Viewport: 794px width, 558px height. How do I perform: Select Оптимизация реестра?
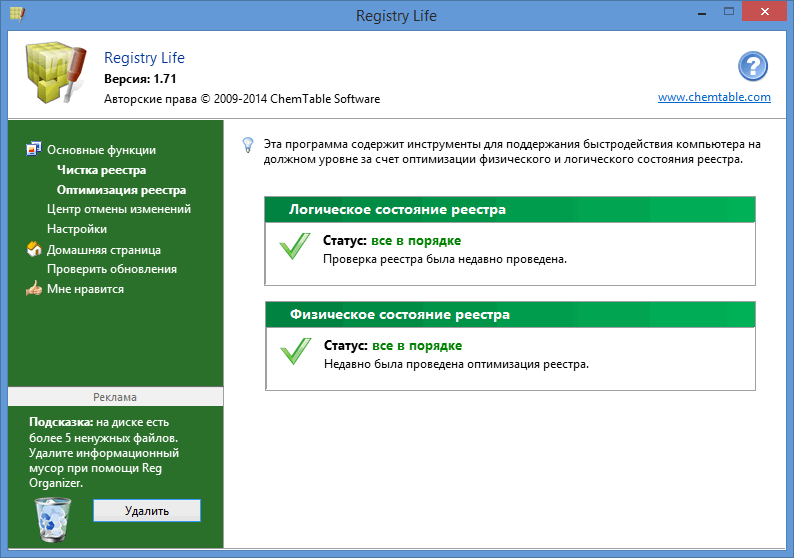(x=121, y=190)
